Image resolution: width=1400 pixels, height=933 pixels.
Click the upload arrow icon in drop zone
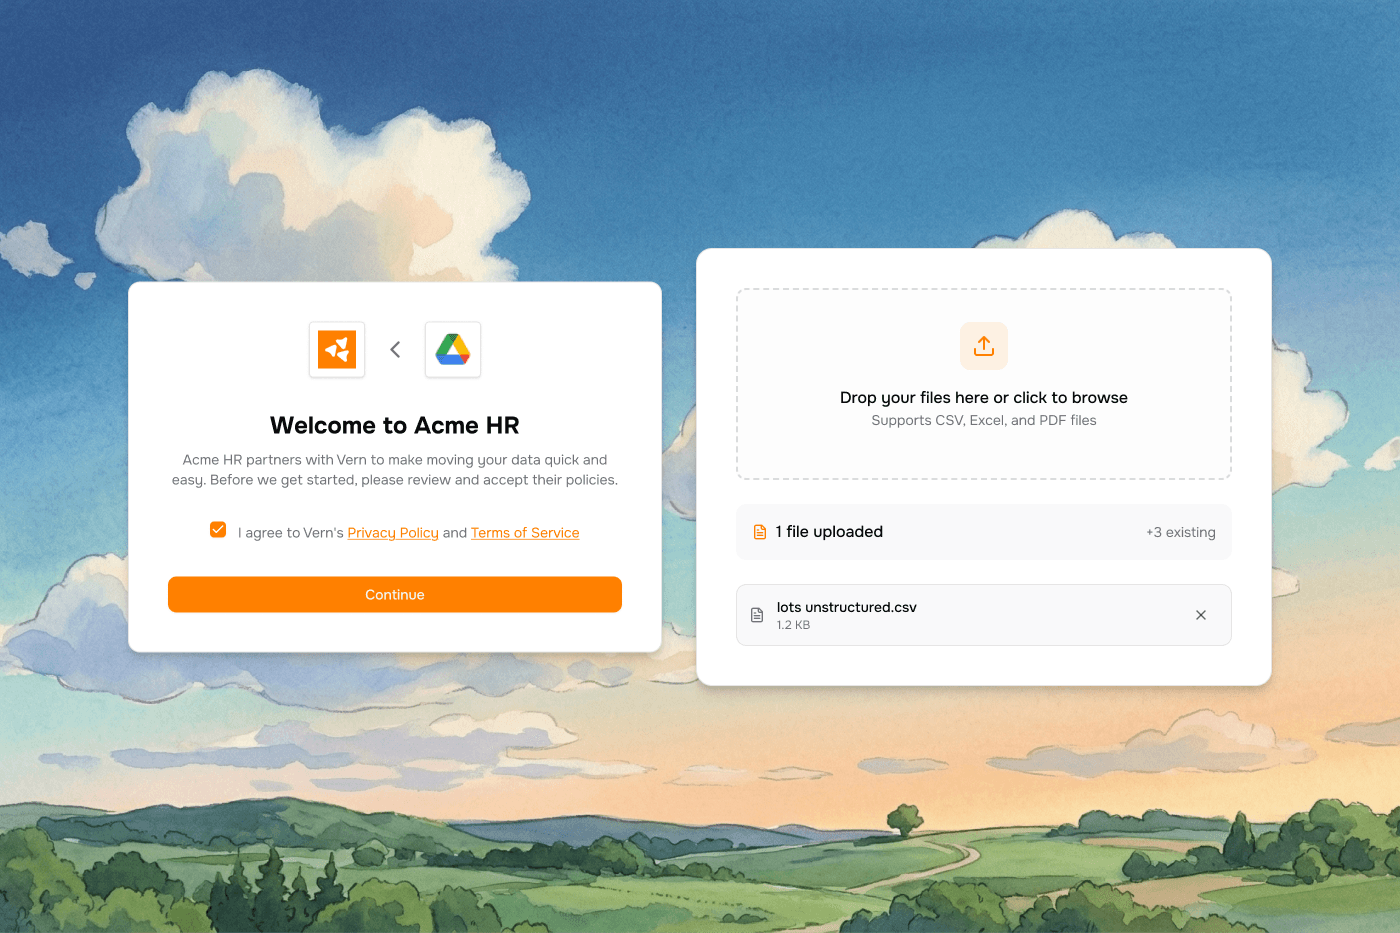(984, 346)
